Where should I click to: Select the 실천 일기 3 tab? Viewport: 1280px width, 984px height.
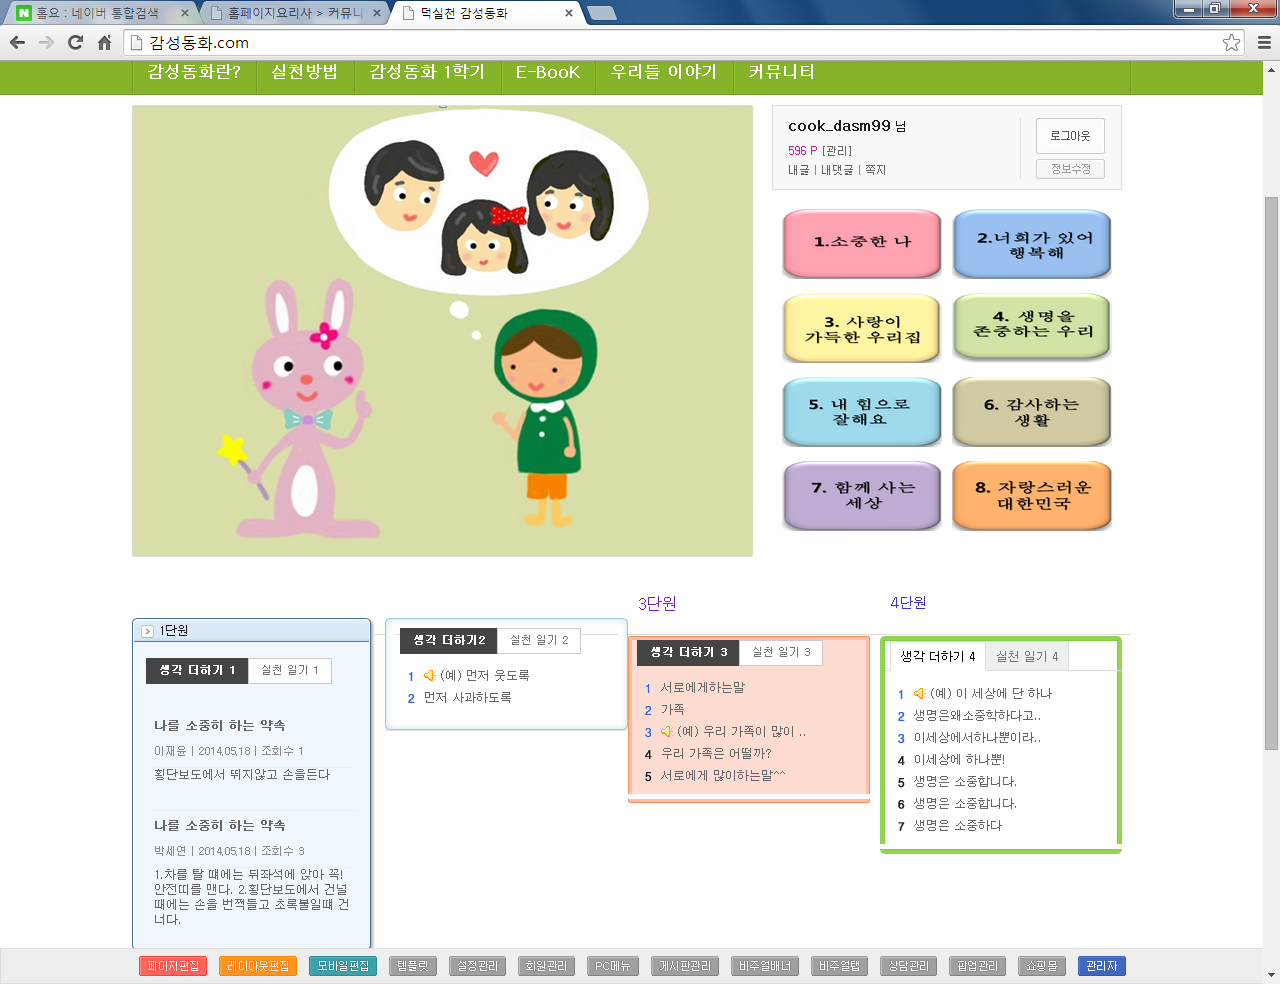click(x=781, y=652)
